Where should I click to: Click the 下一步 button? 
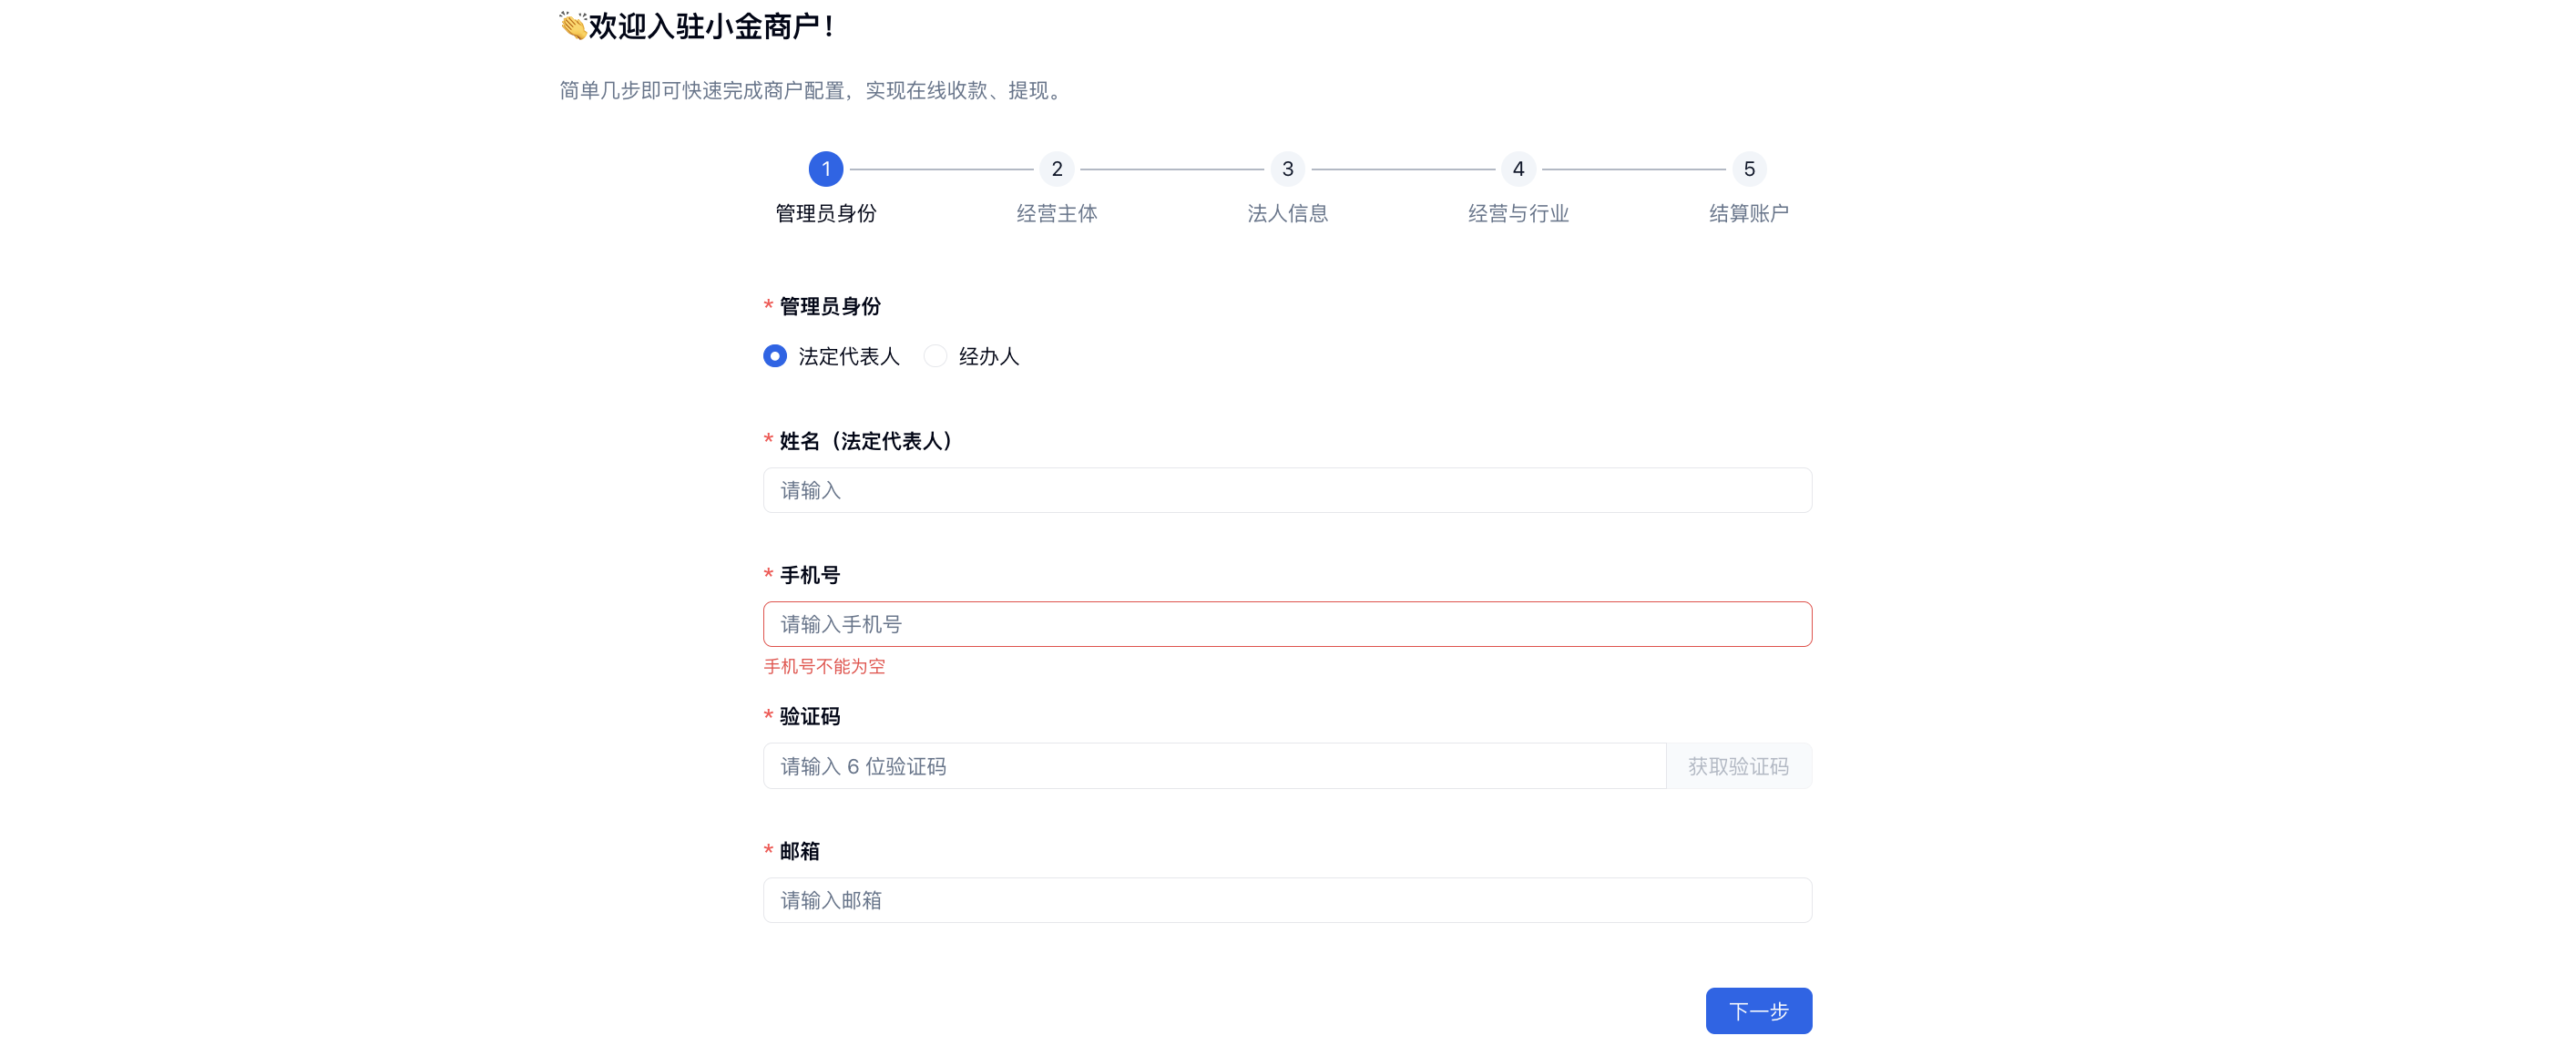click(x=1759, y=1011)
